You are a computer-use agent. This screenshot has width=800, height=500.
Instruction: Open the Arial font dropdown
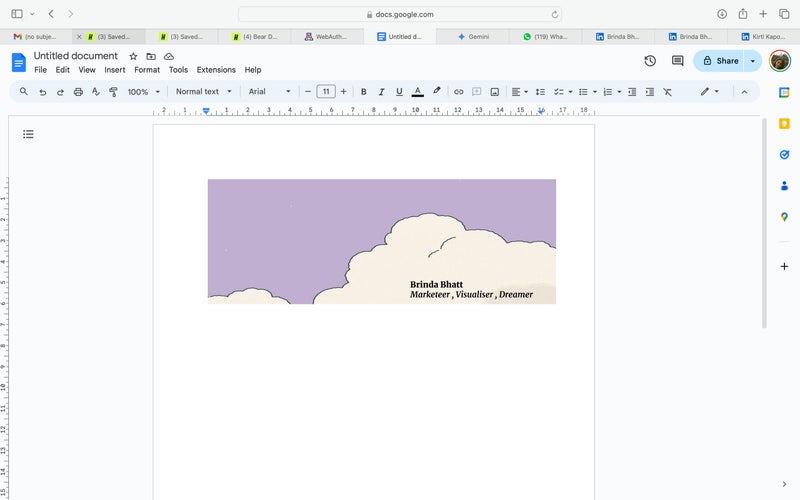tap(269, 92)
